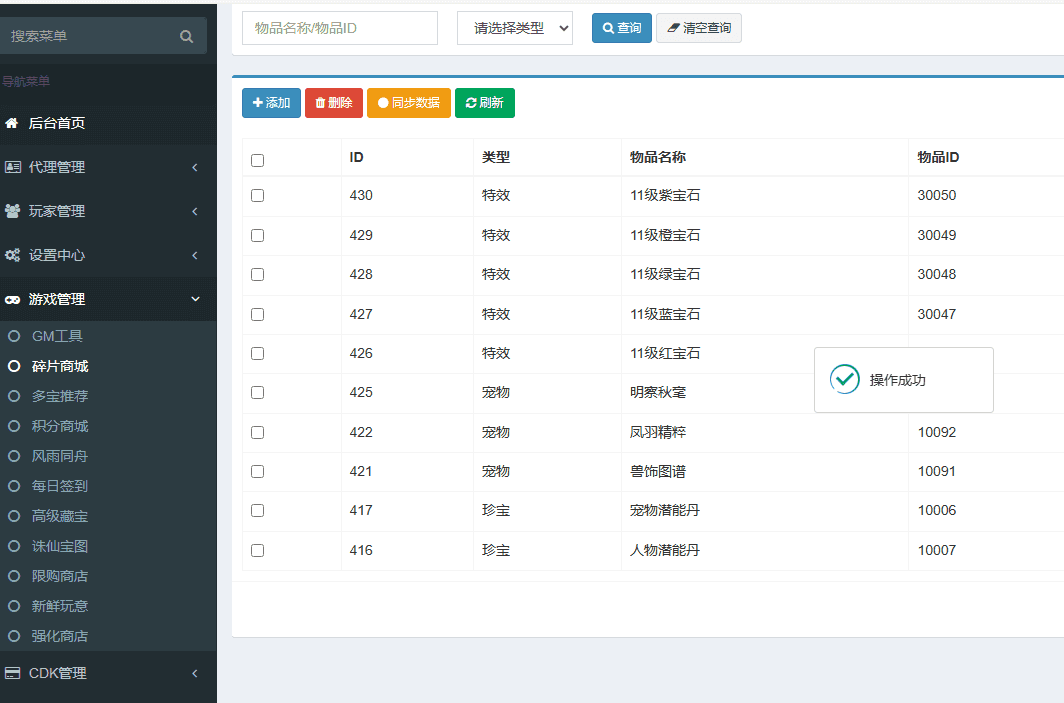Go to 每日签到 in the sidebar

coord(60,486)
